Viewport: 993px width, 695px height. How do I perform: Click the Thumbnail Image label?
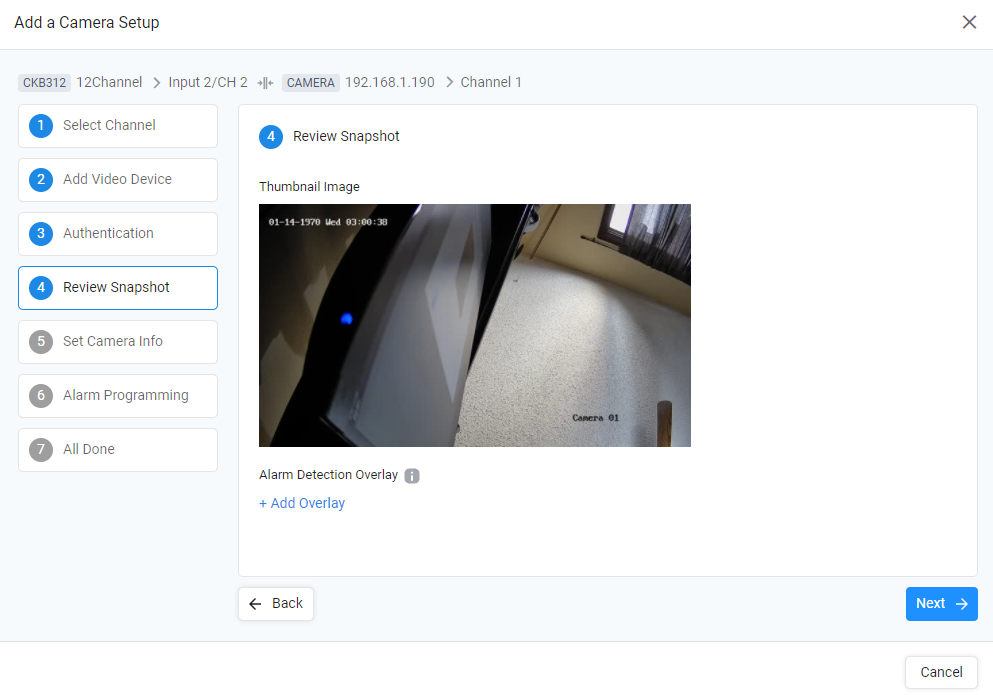point(309,187)
